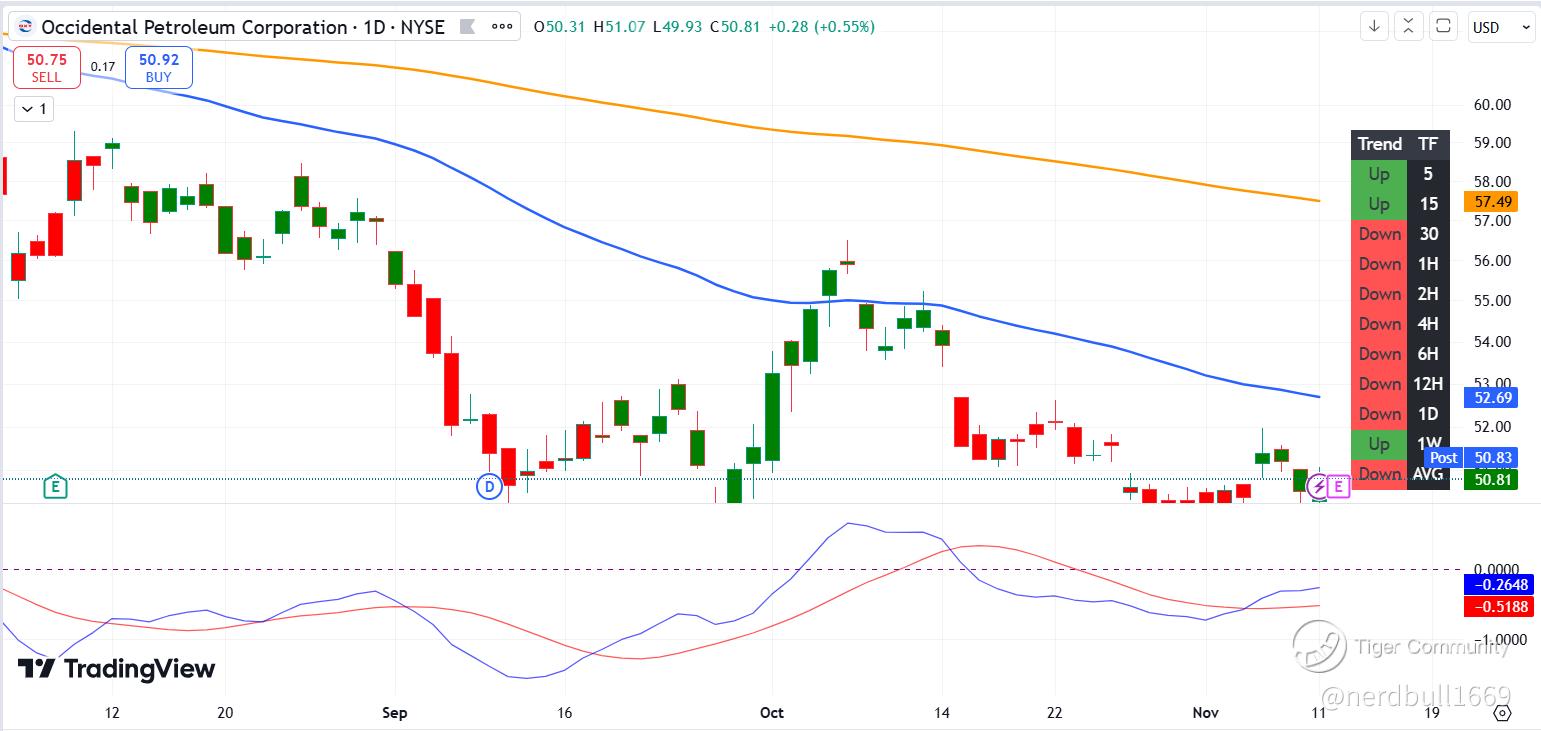The image size is (1541, 731).
Task: Open the USD currency dropdown
Action: click(x=1501, y=27)
